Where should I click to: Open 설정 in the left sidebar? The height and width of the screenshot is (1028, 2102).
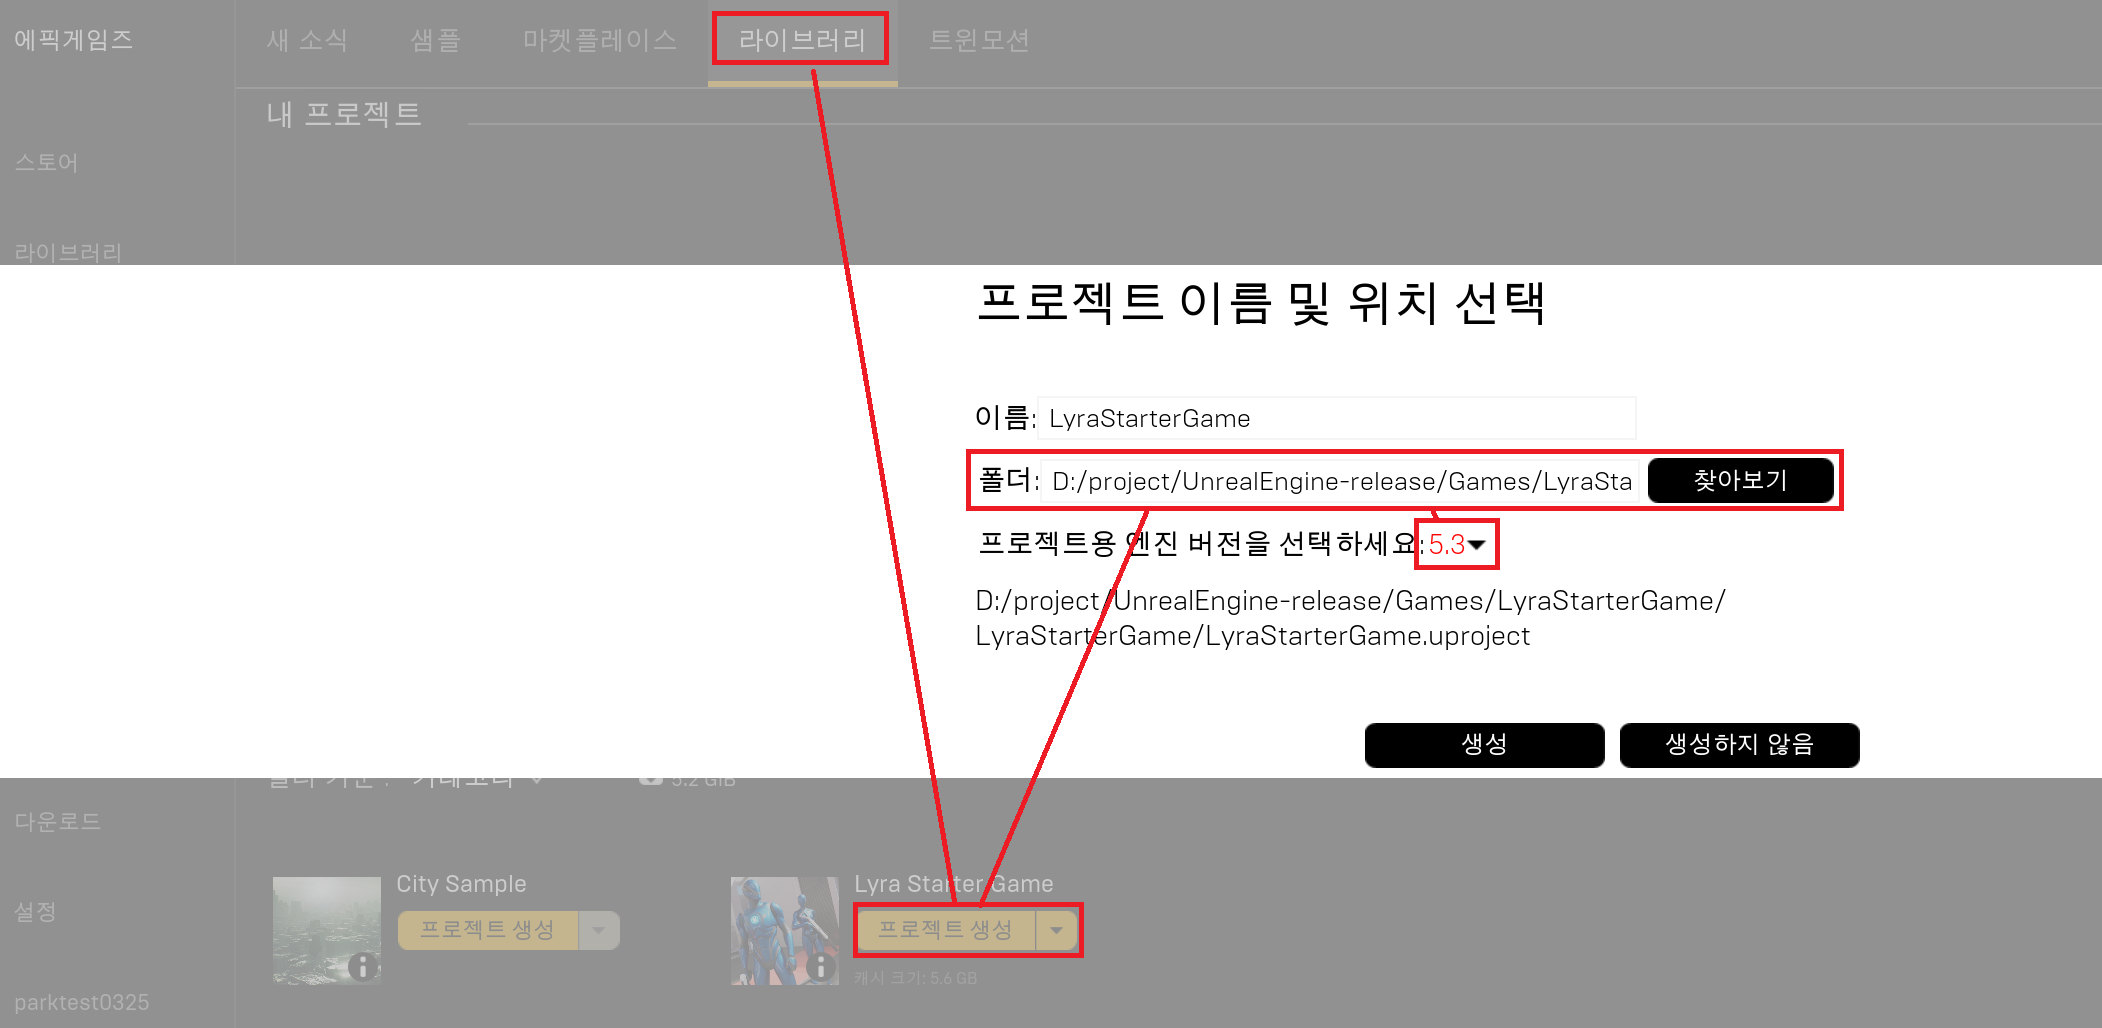35,912
